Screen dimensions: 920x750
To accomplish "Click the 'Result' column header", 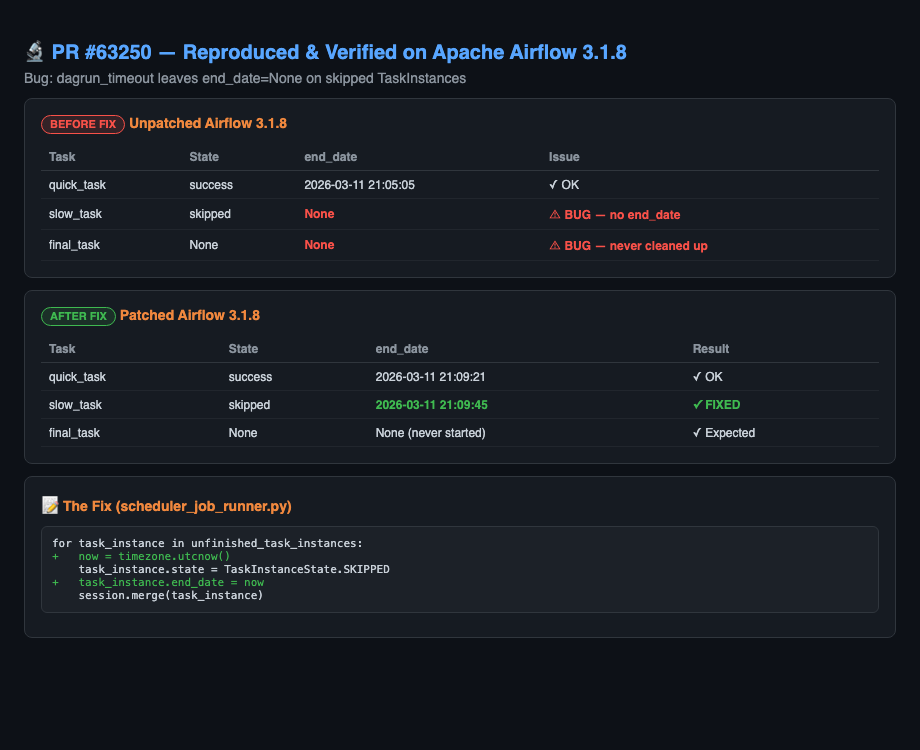I will tap(711, 349).
